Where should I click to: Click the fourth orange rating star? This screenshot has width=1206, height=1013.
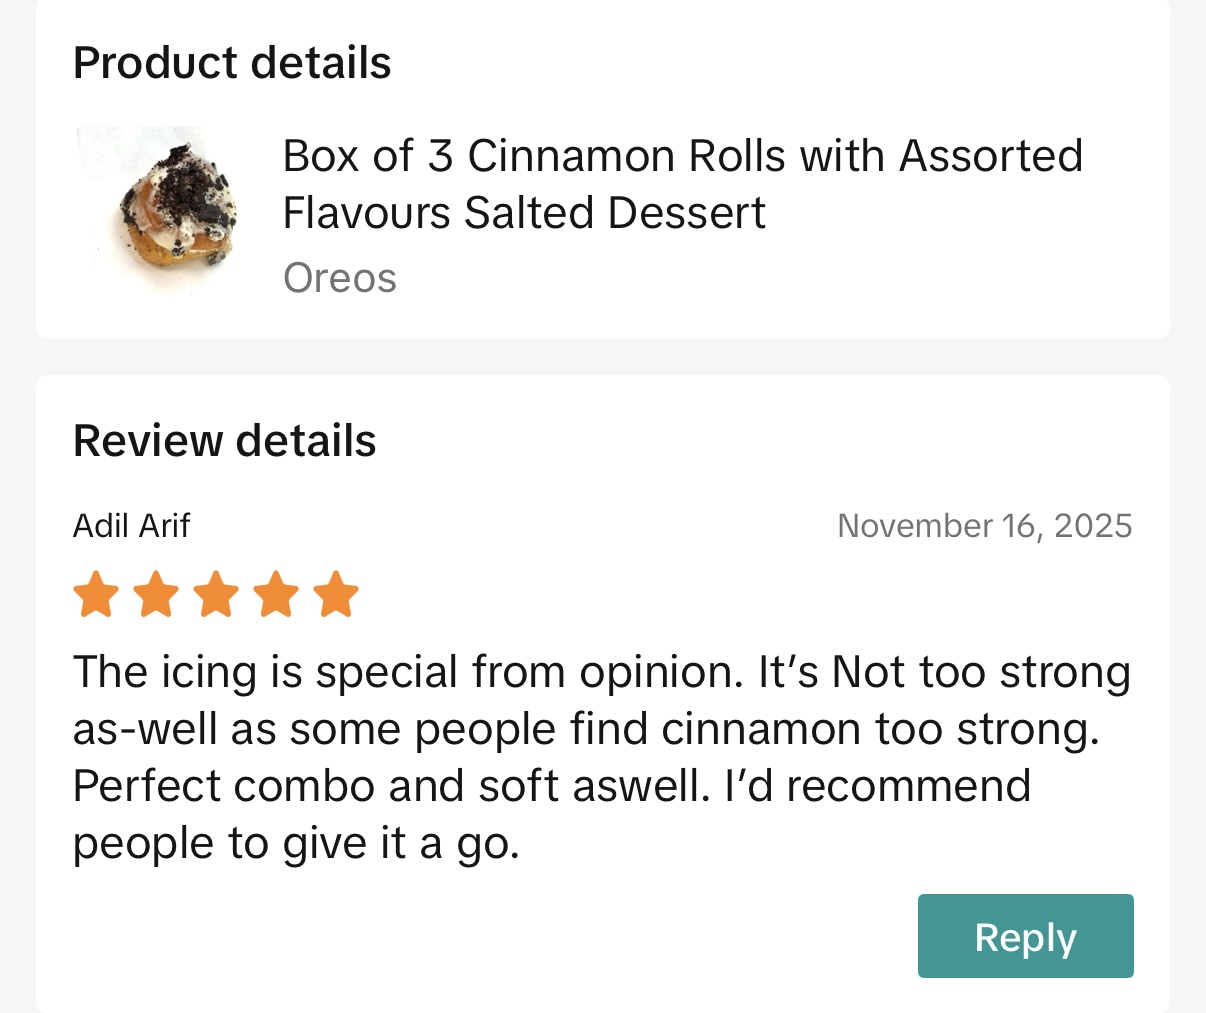[x=276, y=595]
